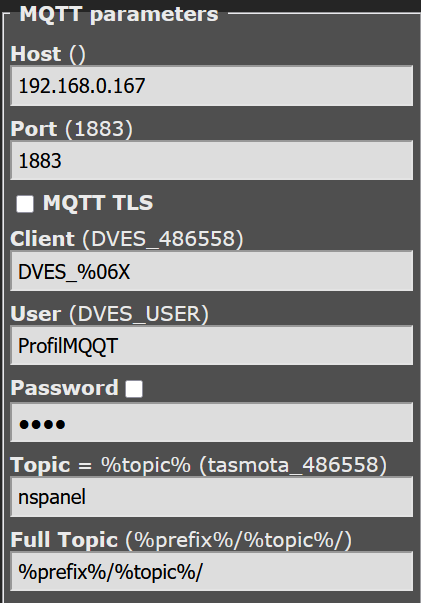This screenshot has height=603, width=421.
Task: Select the Client field with DVES_%06X
Action: coord(211,271)
